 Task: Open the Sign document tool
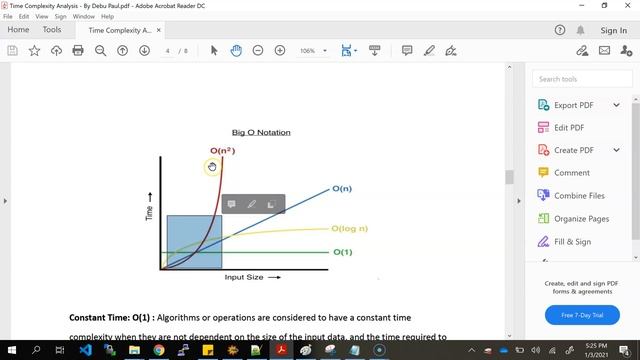pos(451,51)
